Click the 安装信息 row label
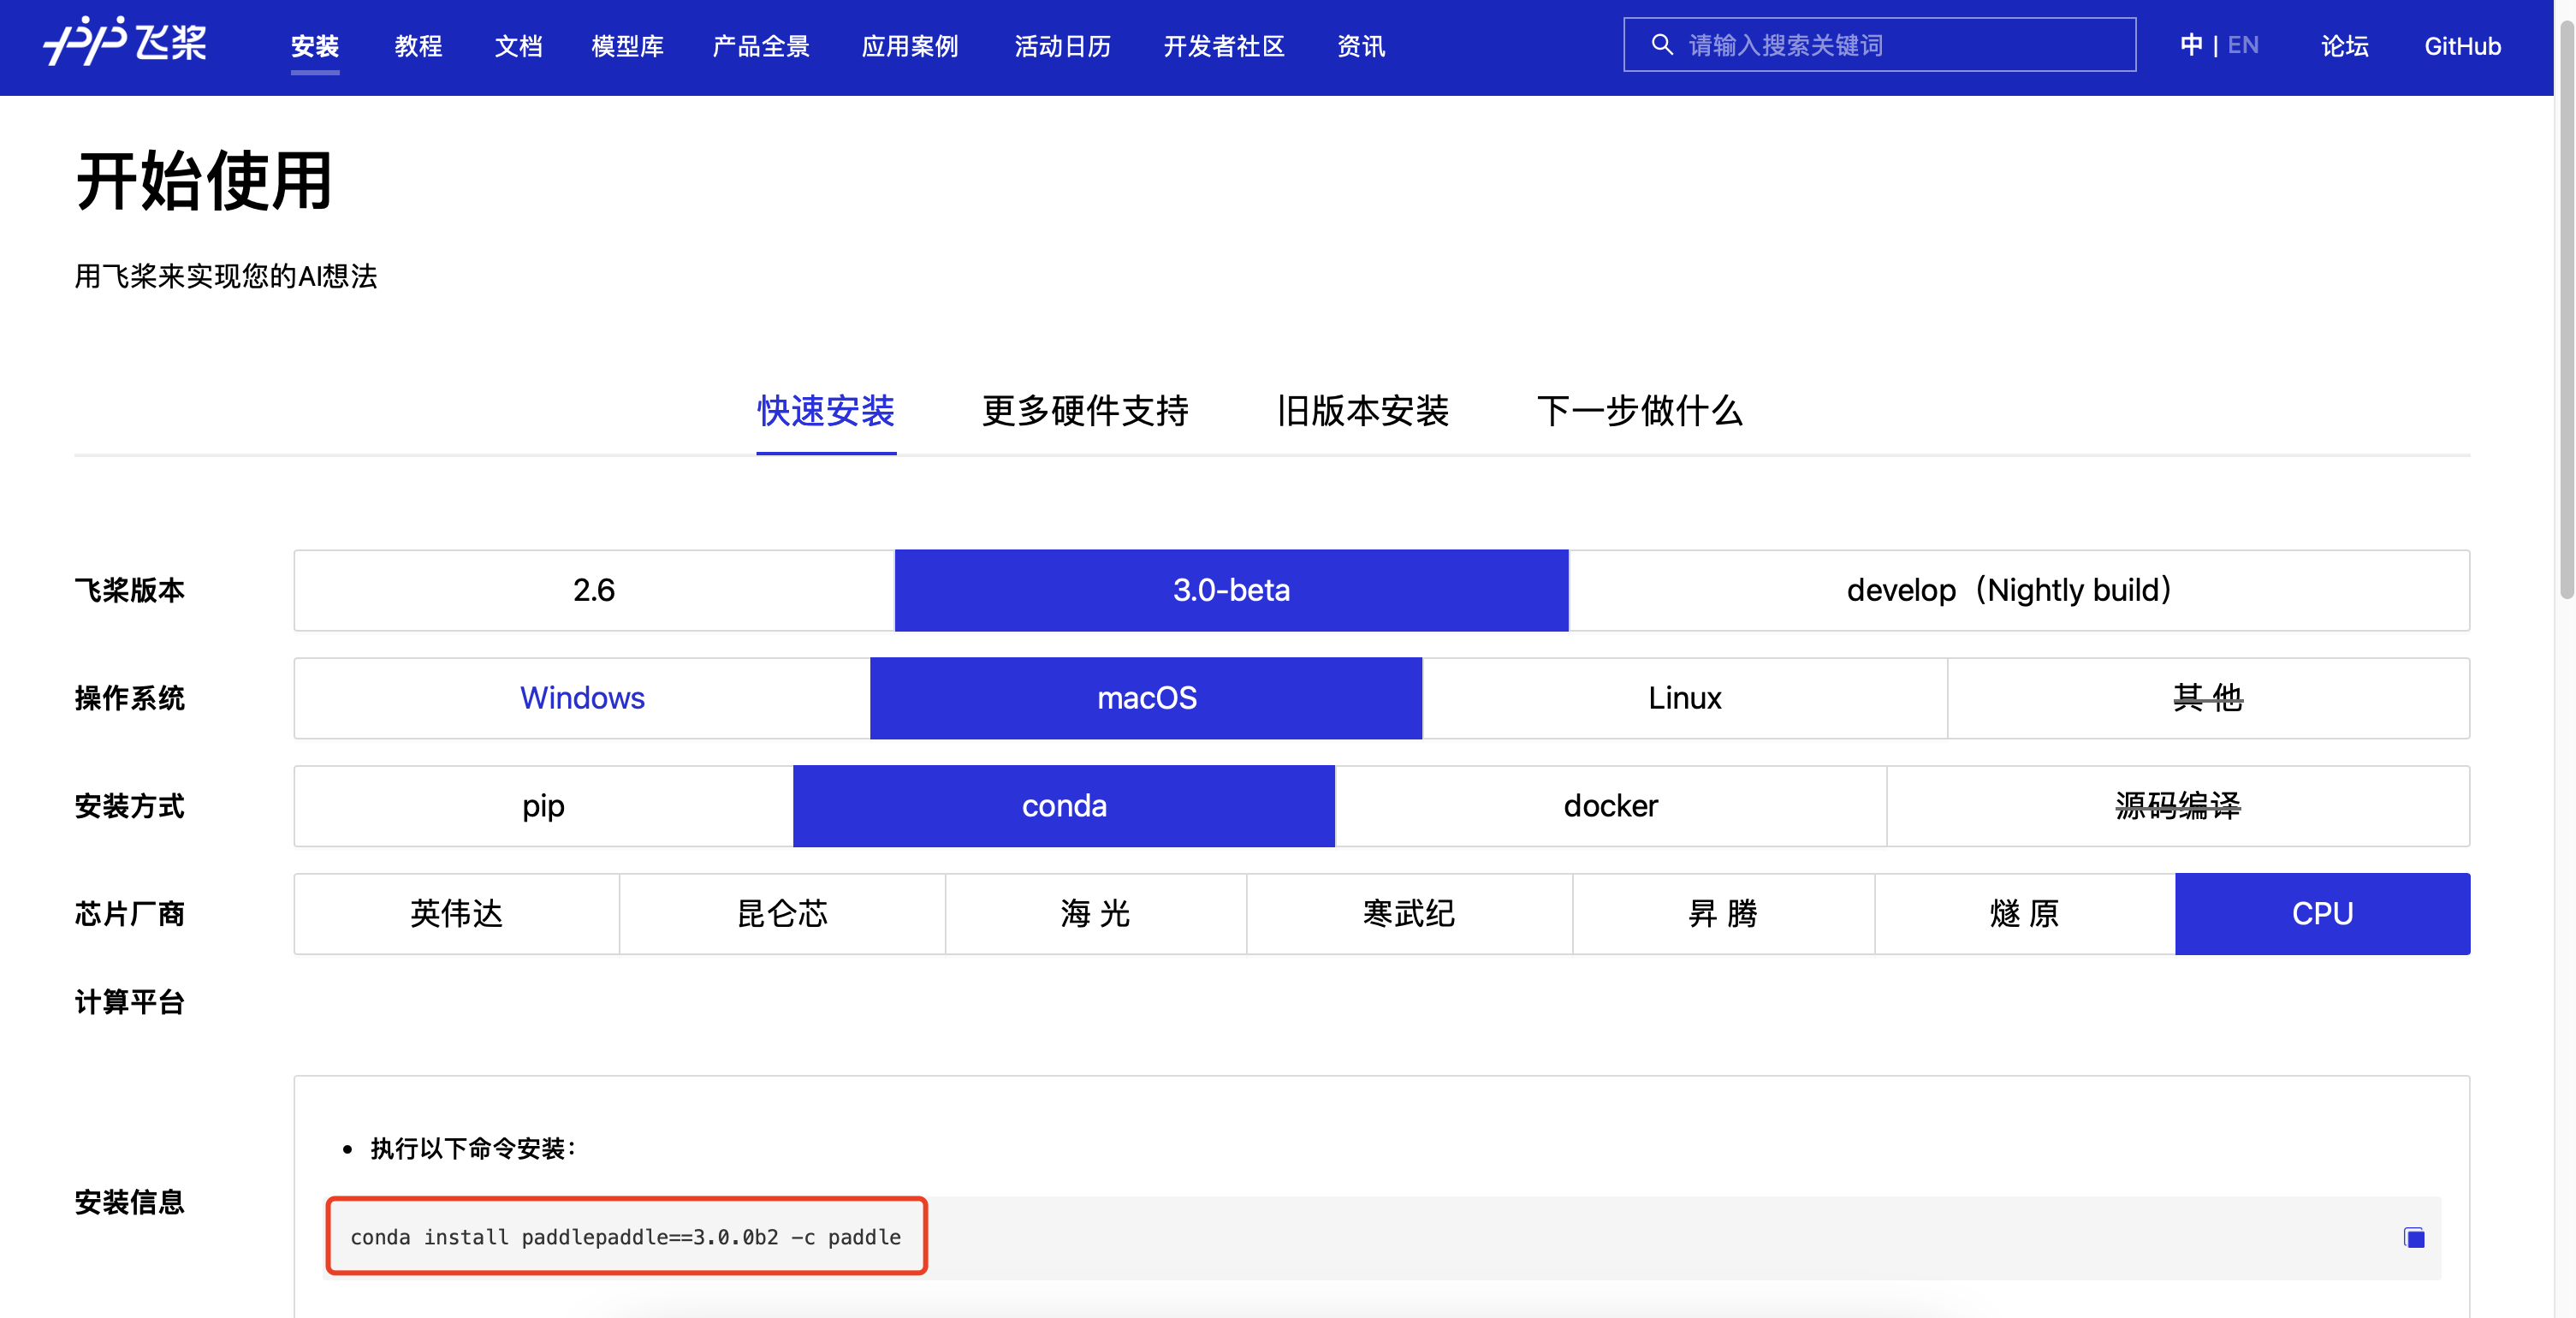Viewport: 2576px width, 1318px height. (130, 1202)
